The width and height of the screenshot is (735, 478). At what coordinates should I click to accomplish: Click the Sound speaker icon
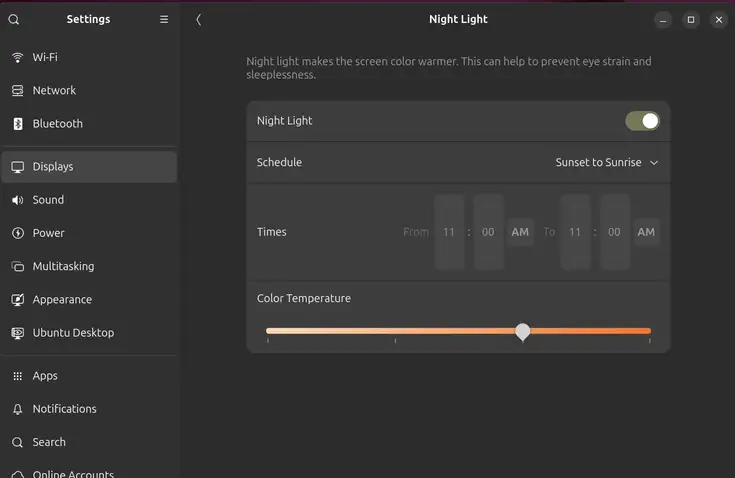pyautogui.click(x=18, y=200)
